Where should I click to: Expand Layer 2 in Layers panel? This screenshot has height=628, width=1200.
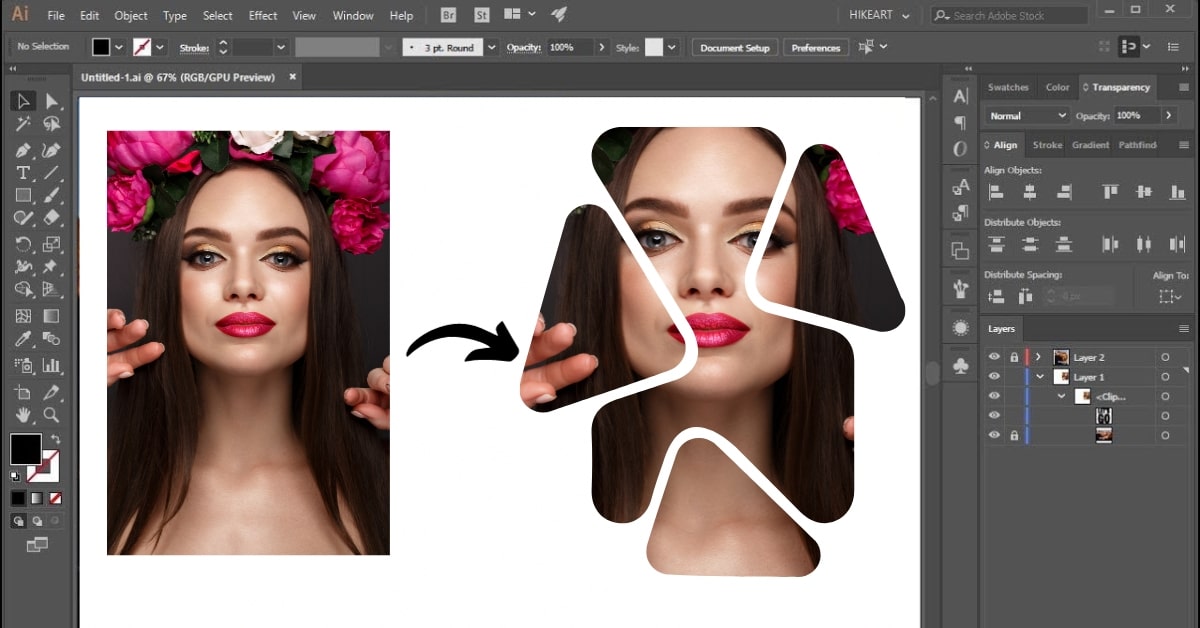pyautogui.click(x=1039, y=357)
